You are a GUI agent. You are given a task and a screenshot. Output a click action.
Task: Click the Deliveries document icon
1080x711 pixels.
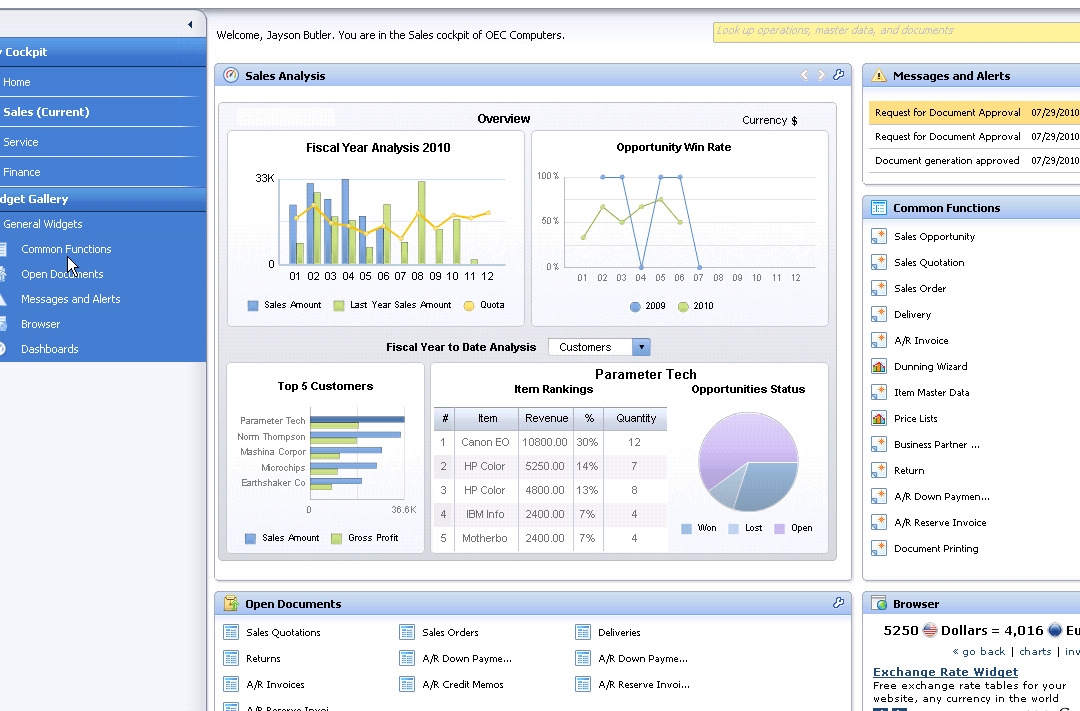pyautogui.click(x=583, y=633)
